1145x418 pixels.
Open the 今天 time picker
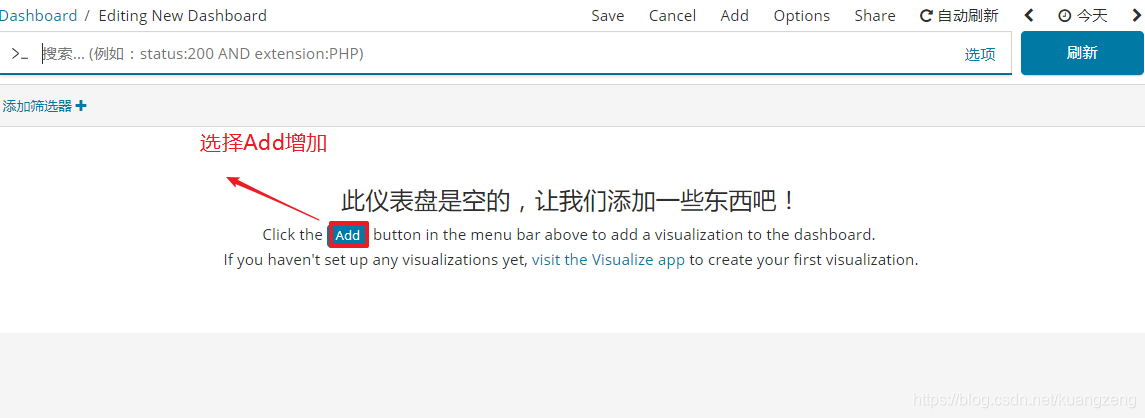pyautogui.click(x=1083, y=15)
